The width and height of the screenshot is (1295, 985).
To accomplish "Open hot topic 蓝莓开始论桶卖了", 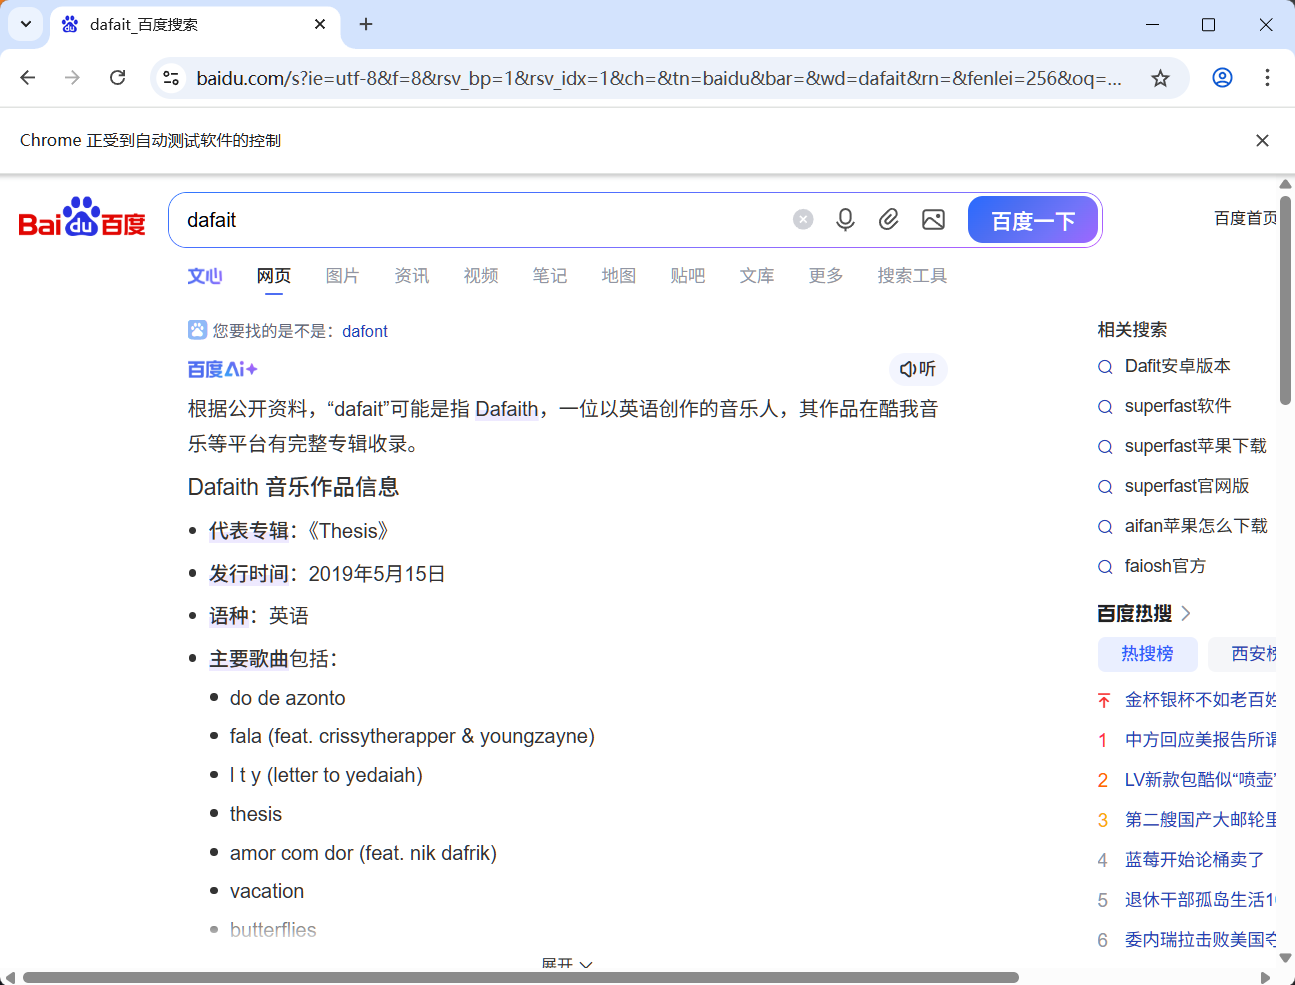I will [x=1195, y=860].
